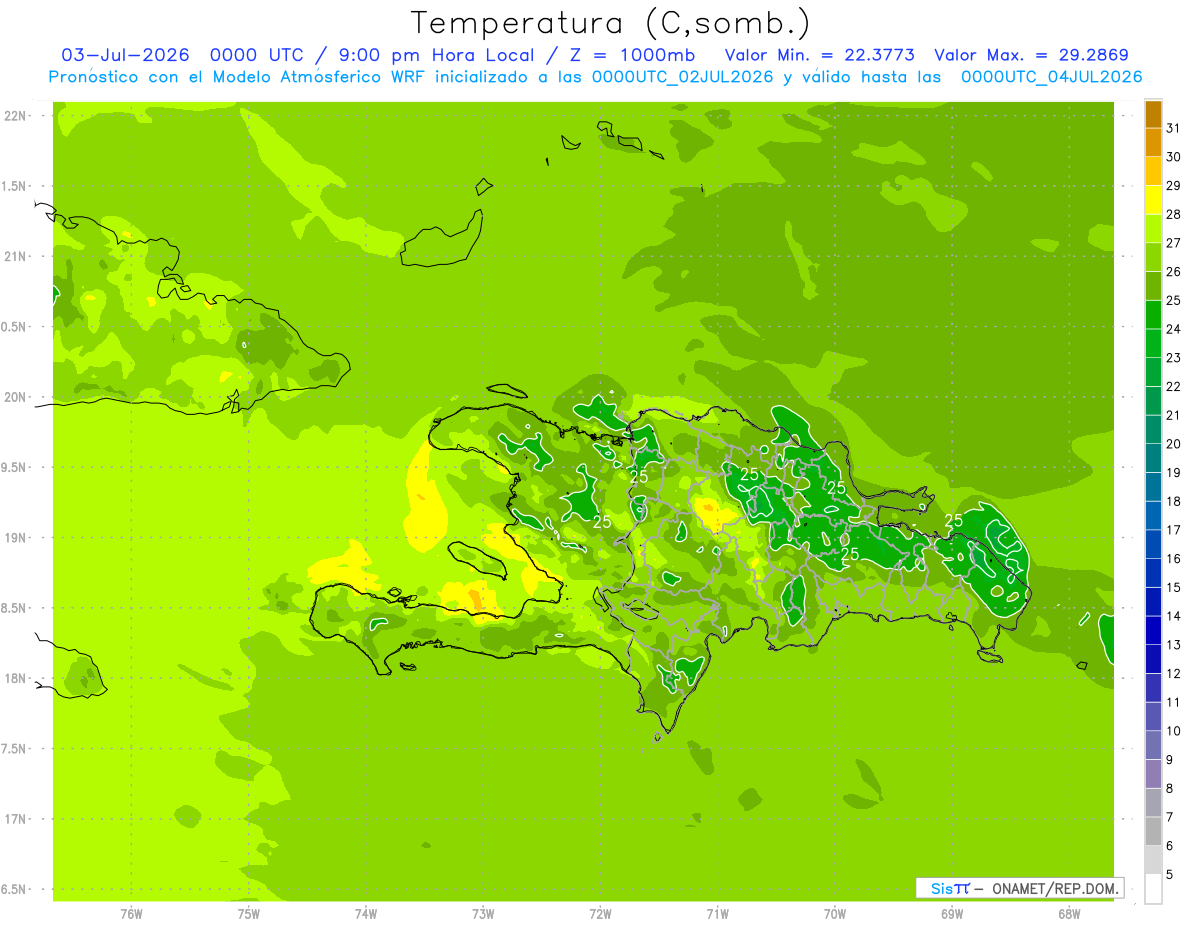1200x927 pixels.
Task: Click the legend value "27"
Action: pos(1174,243)
